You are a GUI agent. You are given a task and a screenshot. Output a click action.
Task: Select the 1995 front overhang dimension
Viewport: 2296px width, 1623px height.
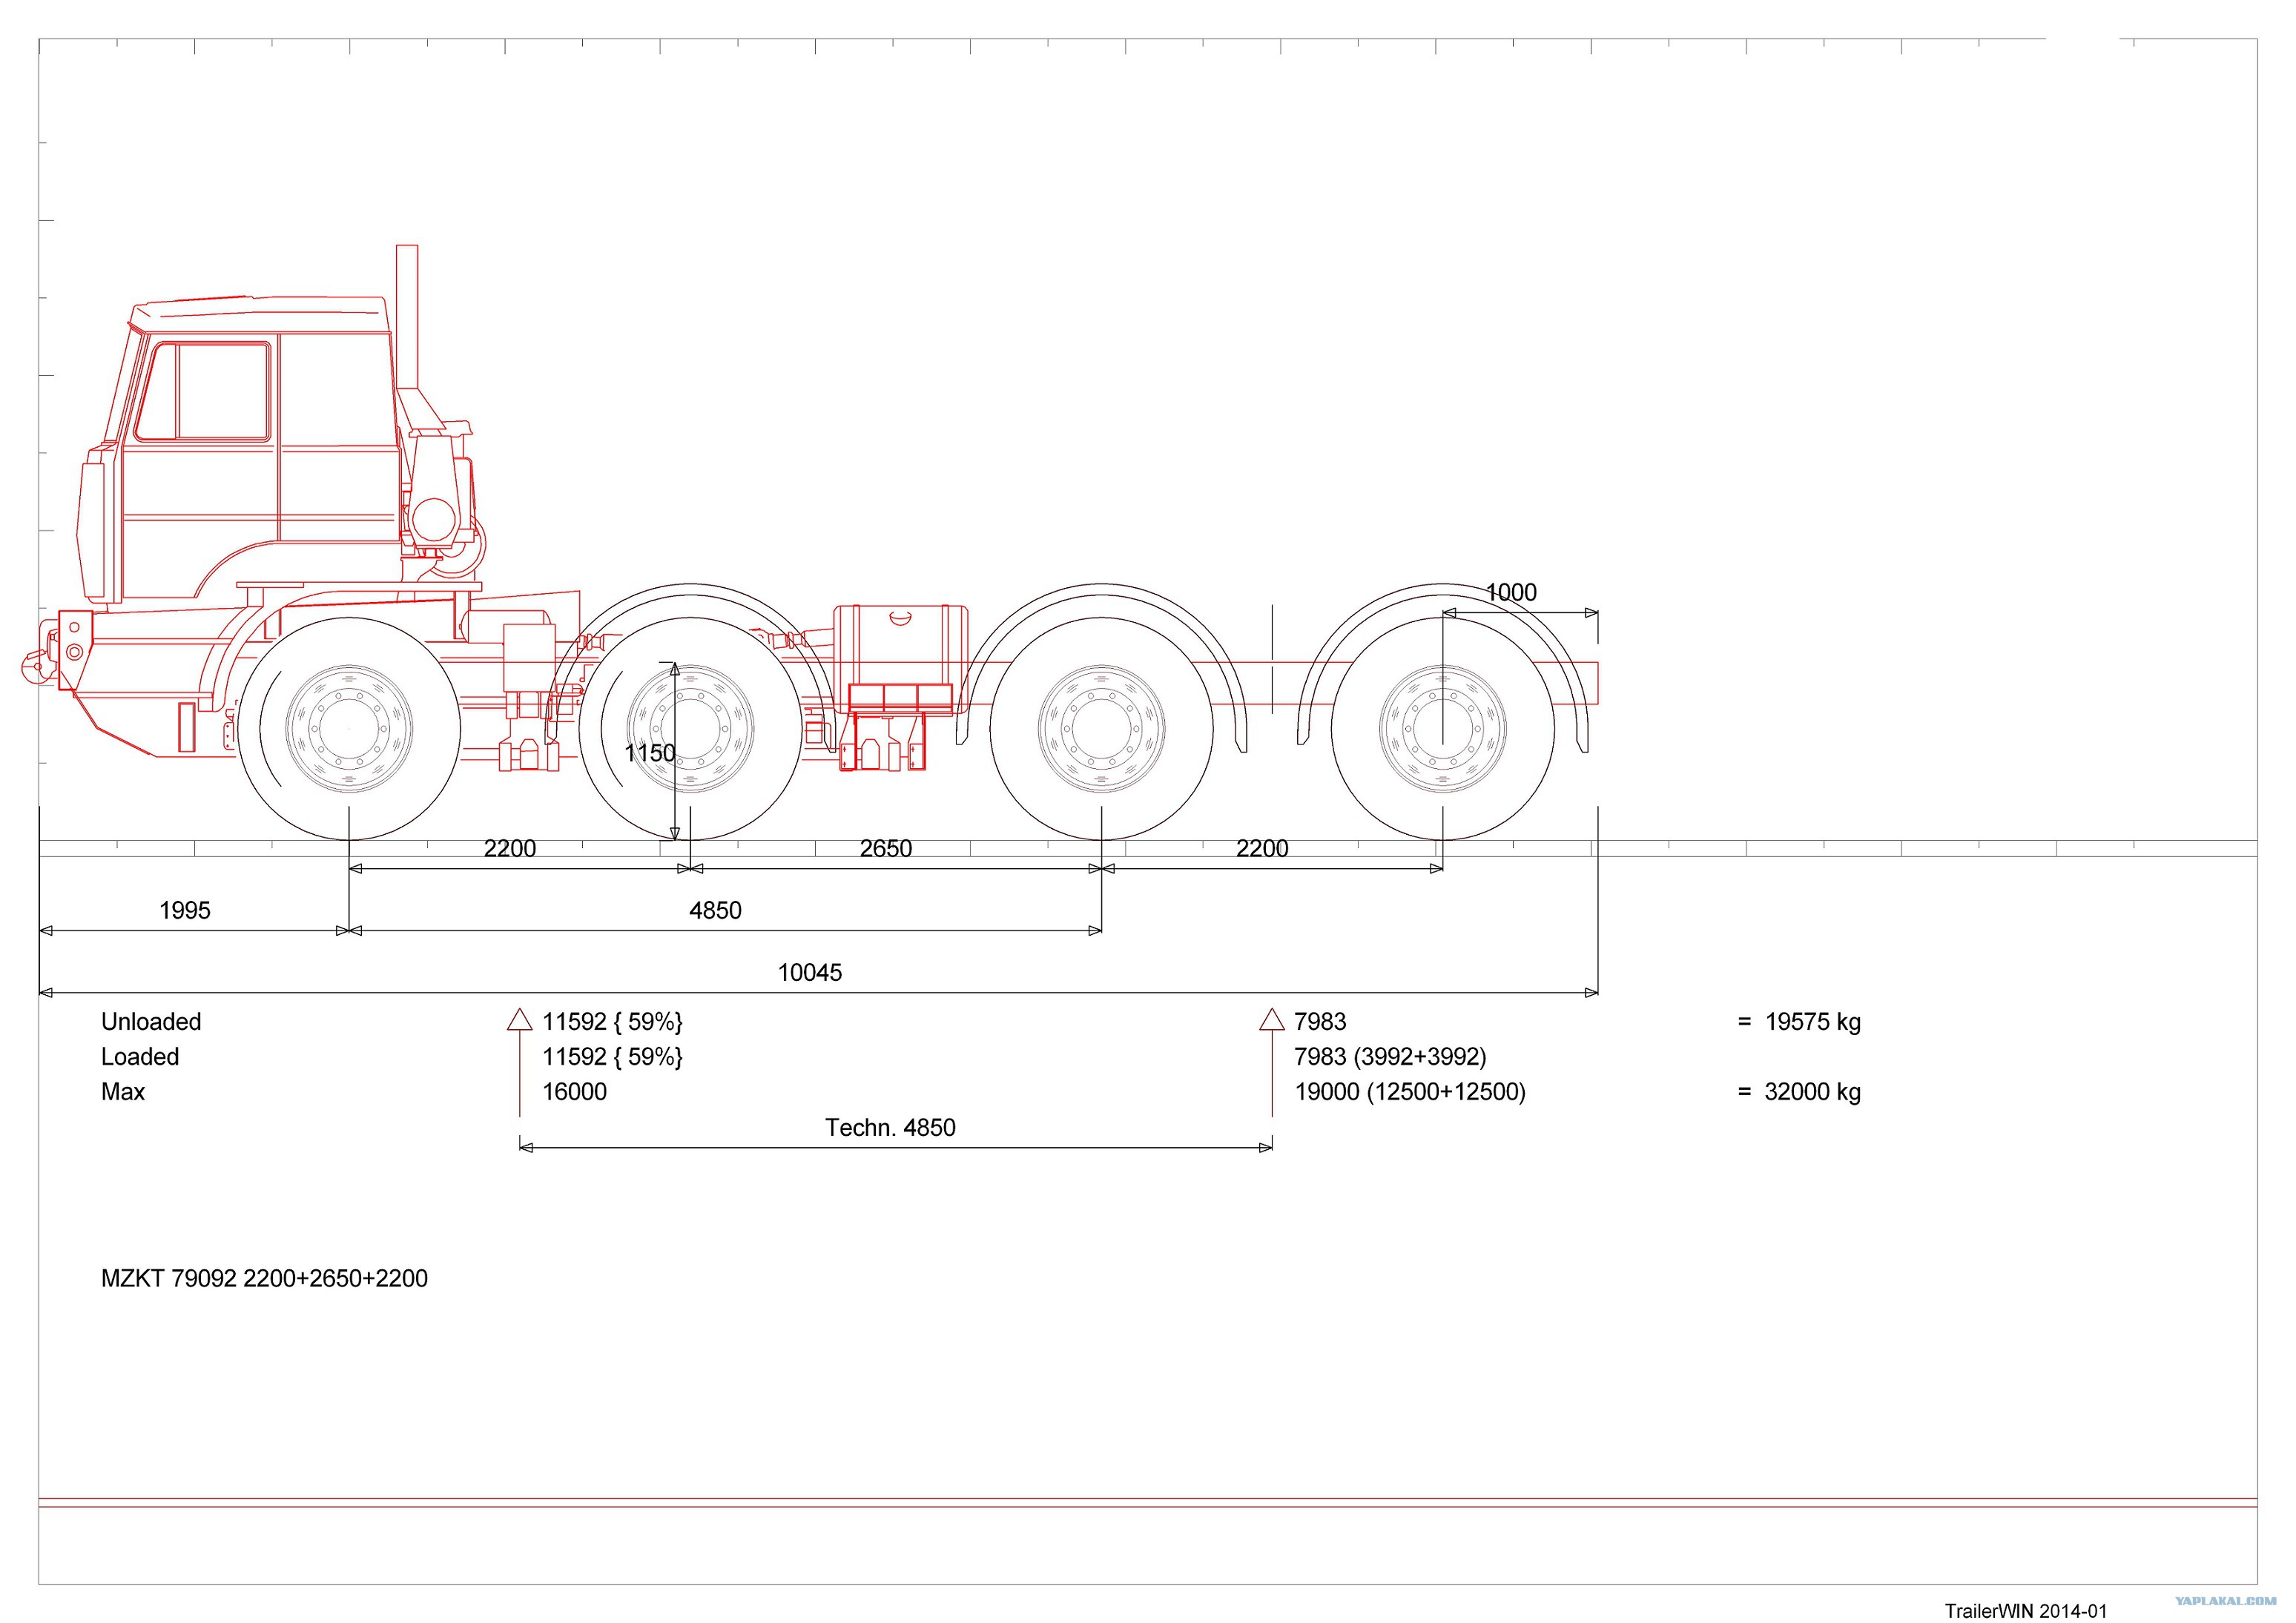[185, 910]
